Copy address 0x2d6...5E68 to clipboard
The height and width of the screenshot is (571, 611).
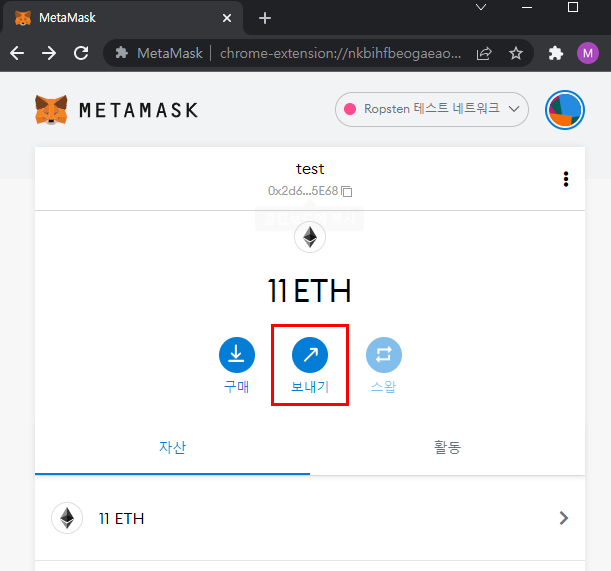pyautogui.click(x=310, y=191)
